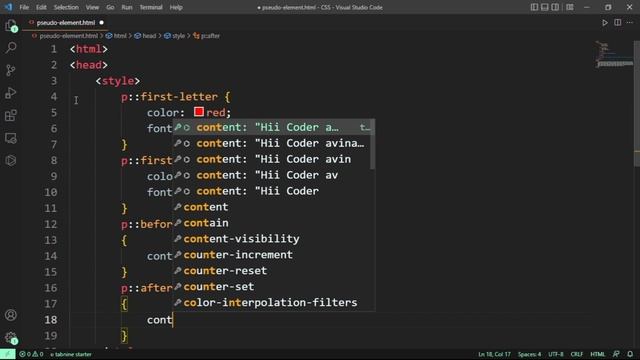Click html breadcrumb segment
The width and height of the screenshot is (640, 360).
pos(117,36)
